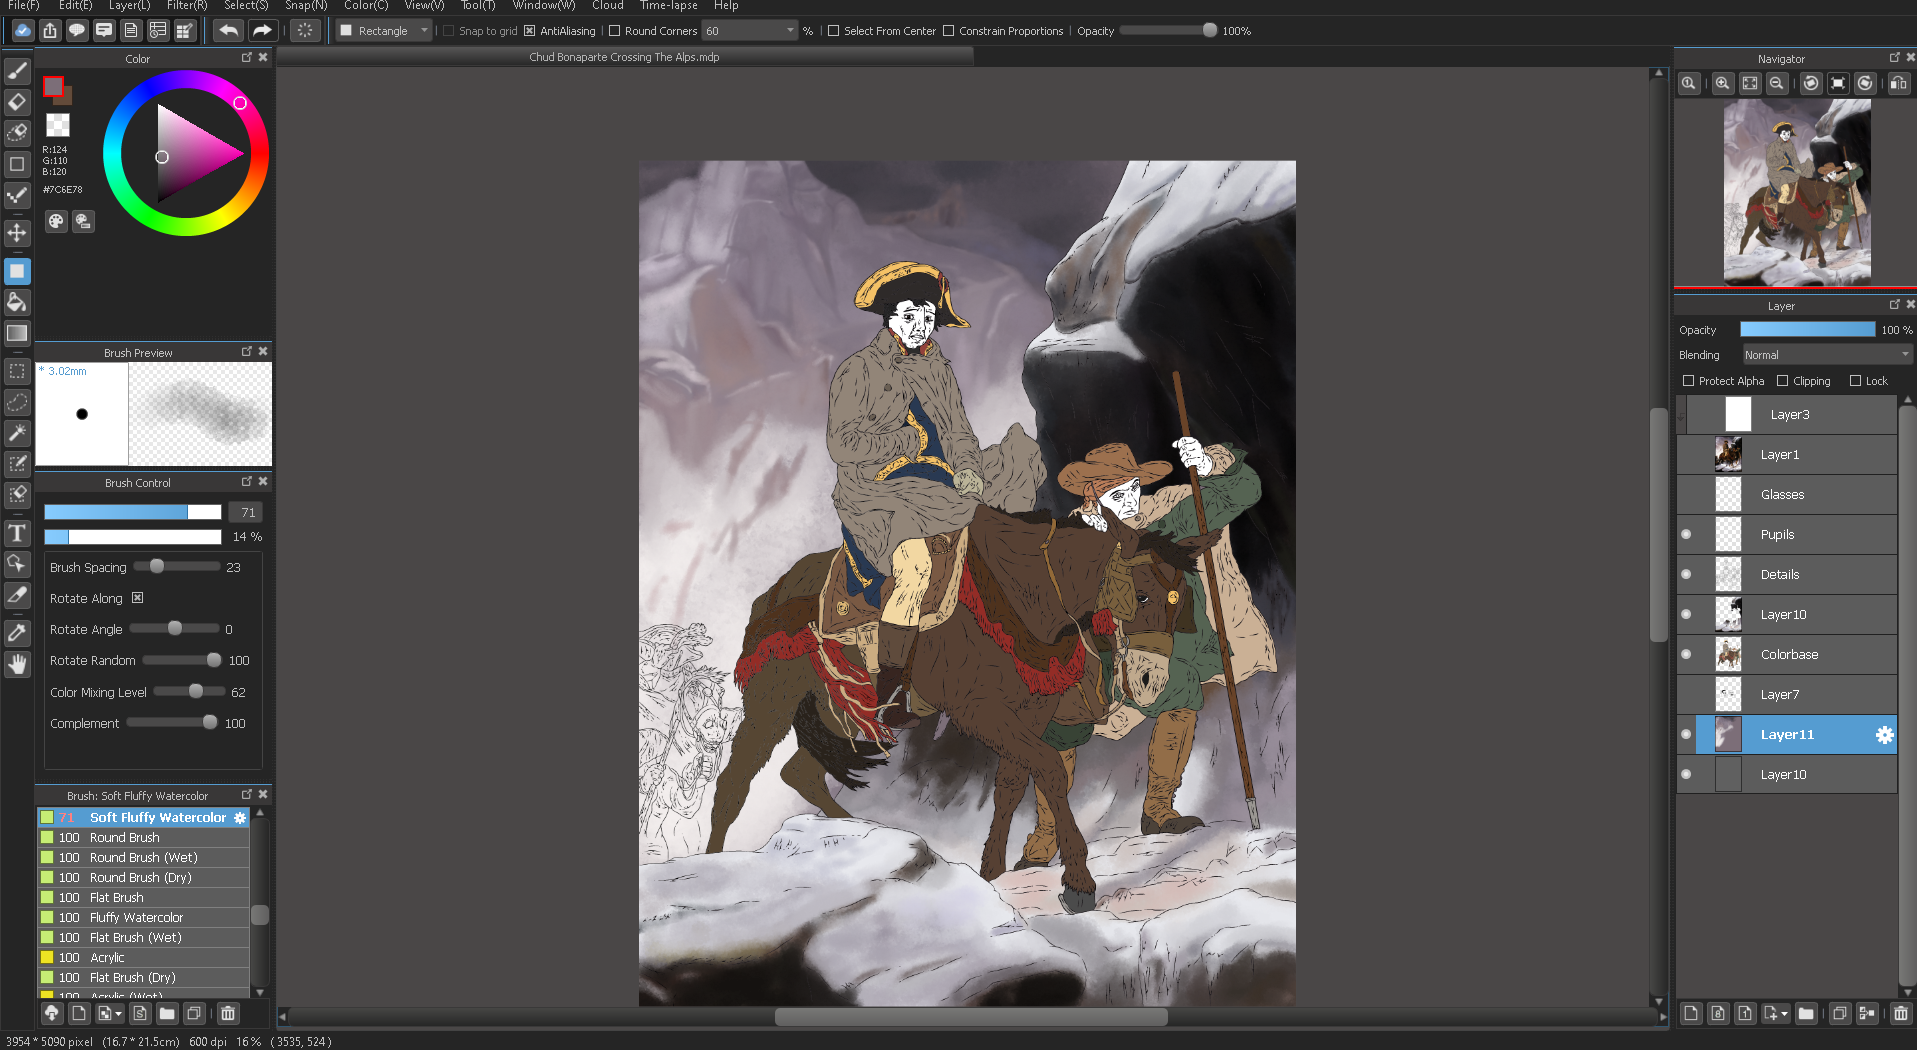
Task: Select the Bucket fill tool
Action: click(x=17, y=302)
